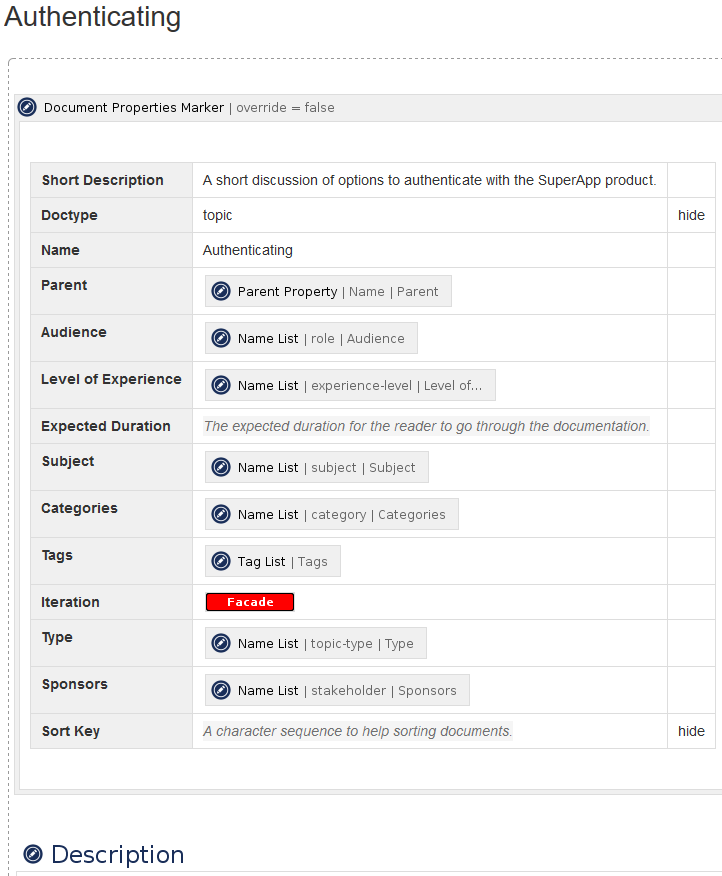Click the hide control in Sort Key row
722x876 pixels.
click(691, 731)
